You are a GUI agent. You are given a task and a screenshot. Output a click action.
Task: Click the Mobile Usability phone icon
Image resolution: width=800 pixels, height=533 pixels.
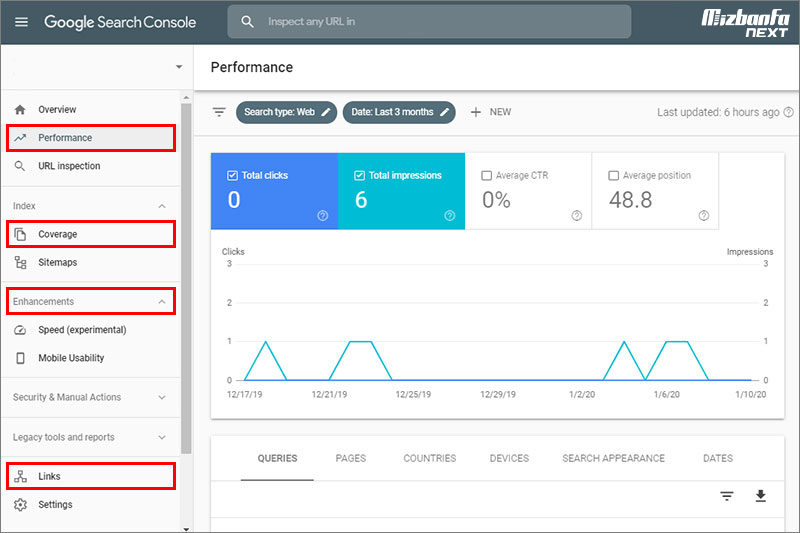(x=20, y=358)
